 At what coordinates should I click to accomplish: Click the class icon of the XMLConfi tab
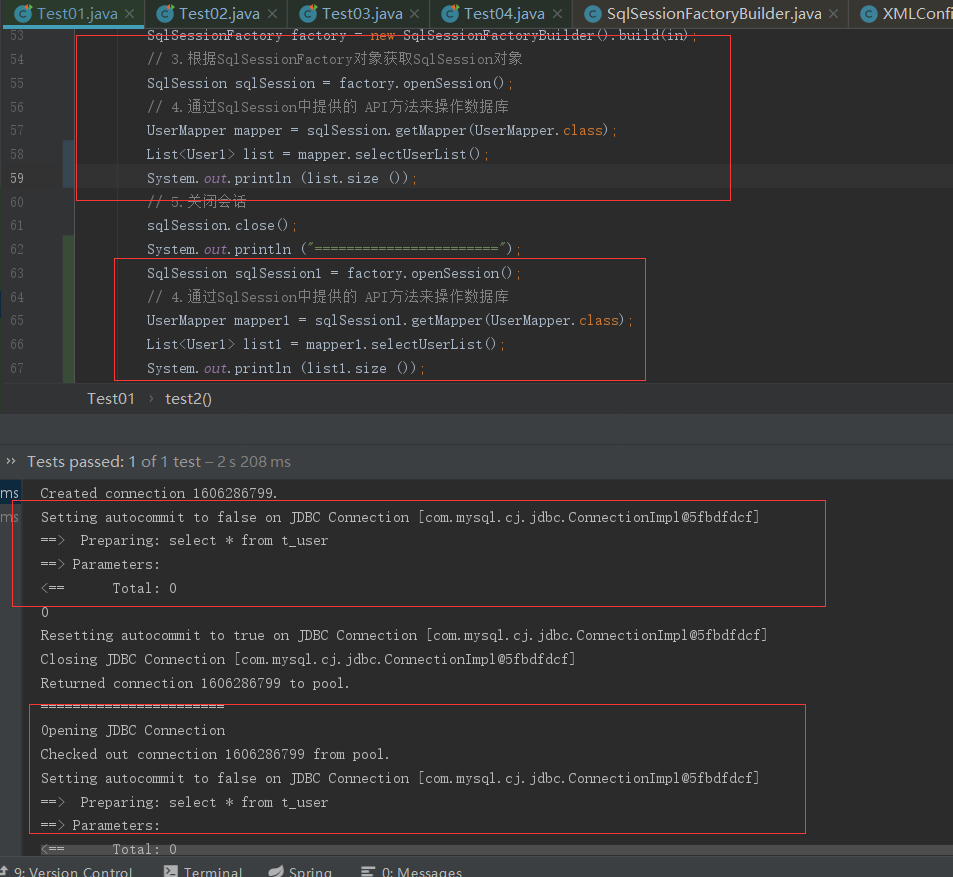click(869, 13)
